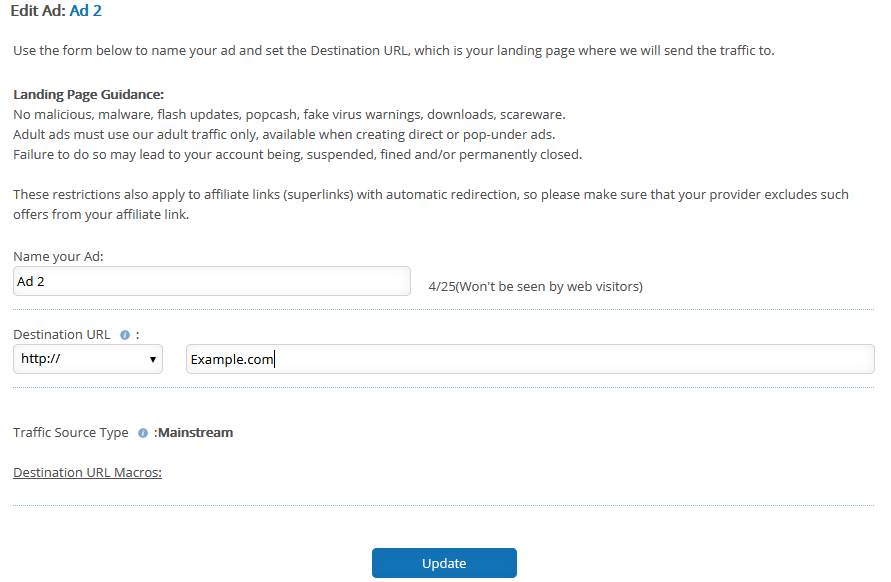Open the http:// protocol dropdown
This screenshot has height=582, width=891.
[x=88, y=359]
